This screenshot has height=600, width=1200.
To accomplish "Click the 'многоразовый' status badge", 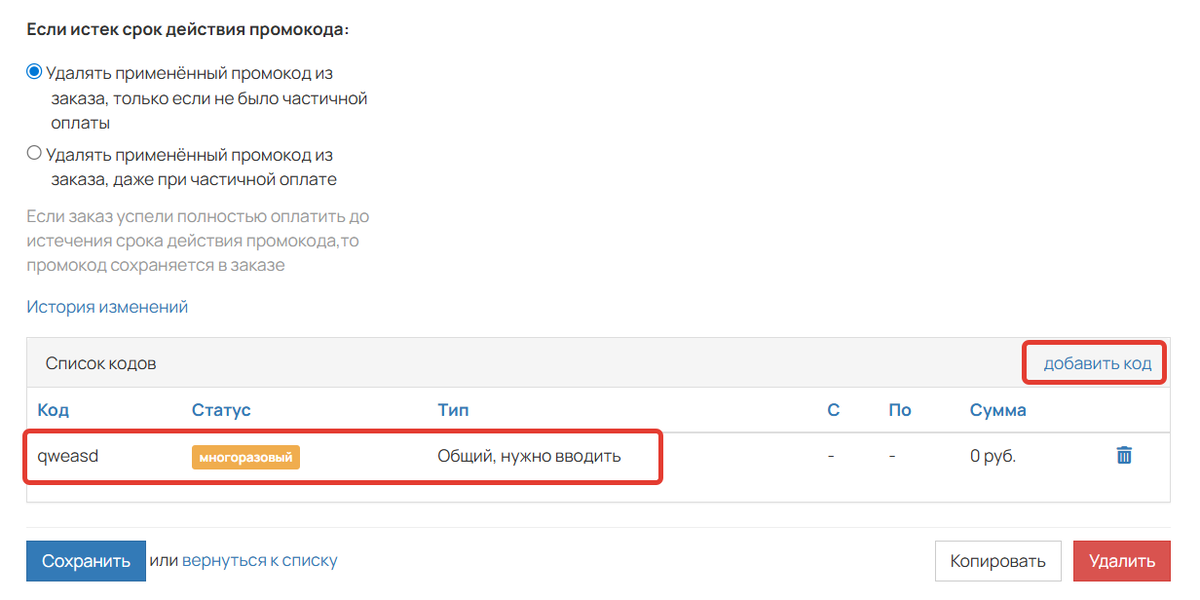I will click(x=246, y=456).
